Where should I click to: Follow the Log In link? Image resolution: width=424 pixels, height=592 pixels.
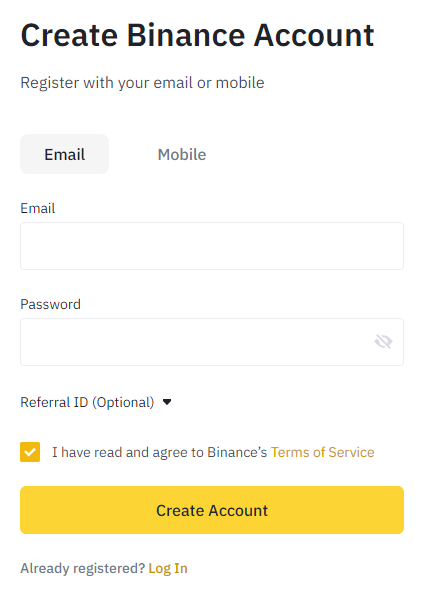[x=168, y=568]
